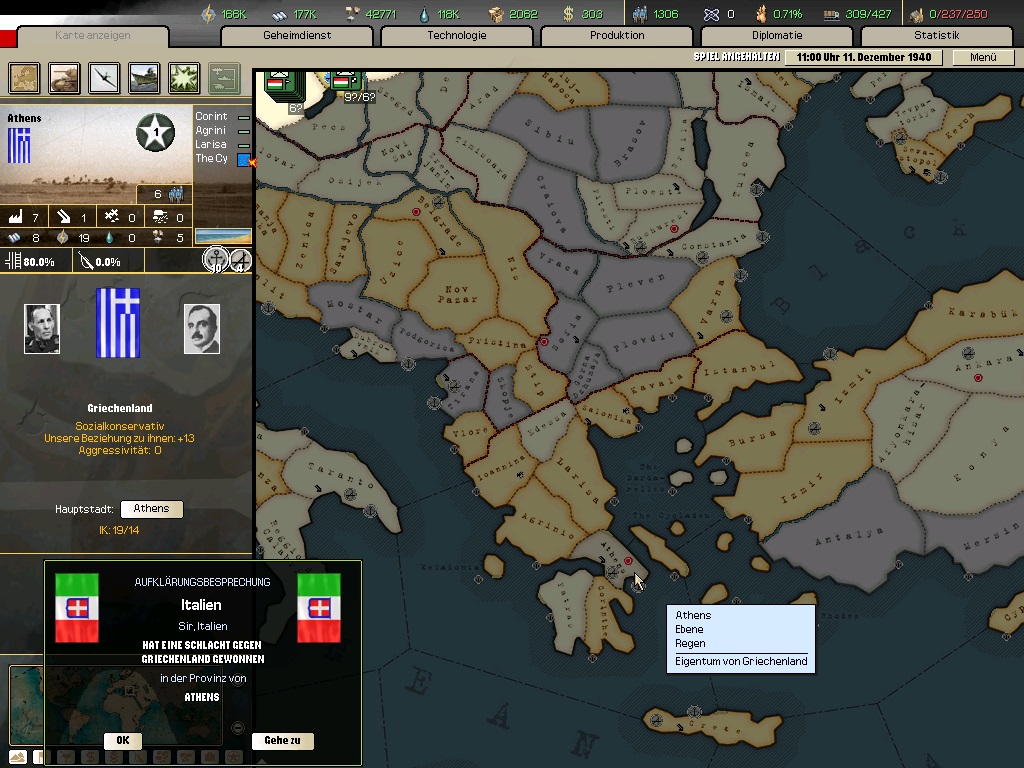Open the Produktion tab
Screen dimensions: 1024x768
[x=617, y=36]
